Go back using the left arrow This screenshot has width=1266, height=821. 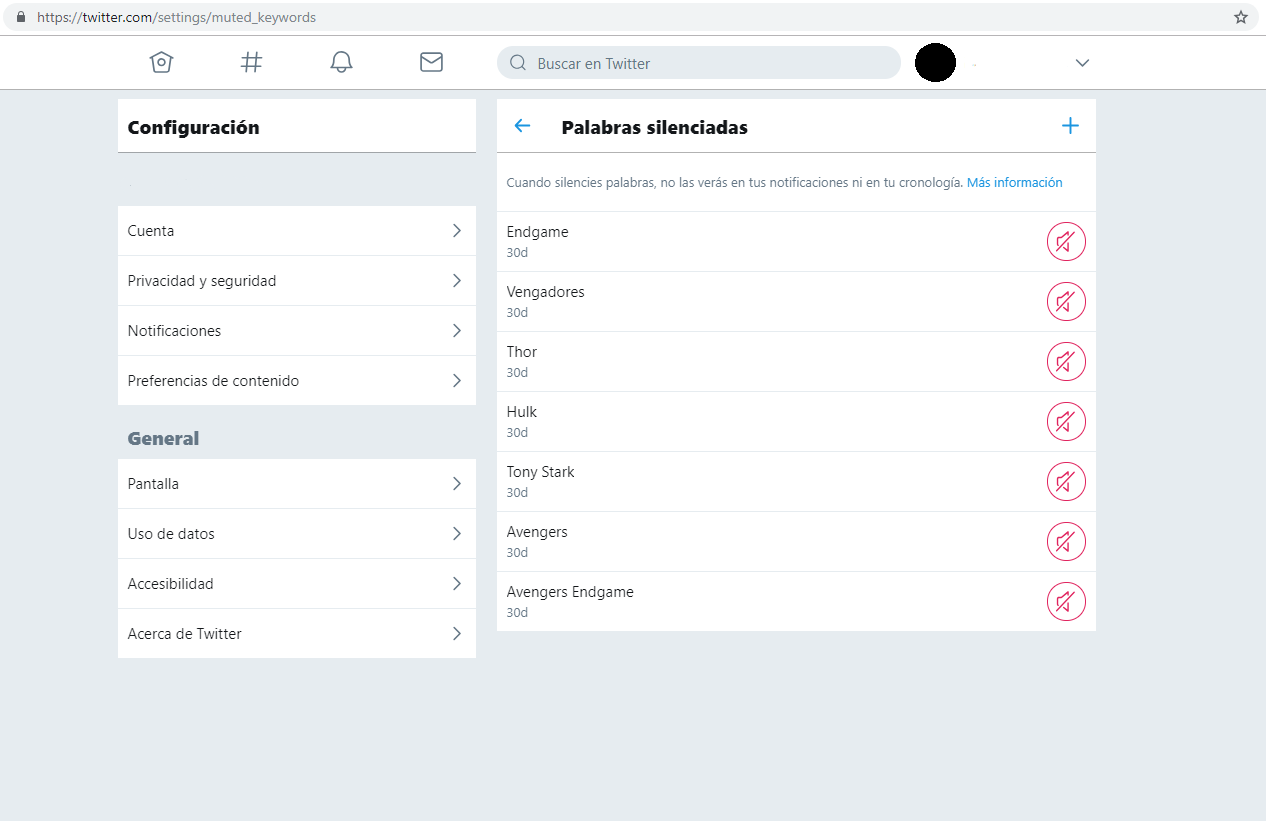[x=522, y=126]
